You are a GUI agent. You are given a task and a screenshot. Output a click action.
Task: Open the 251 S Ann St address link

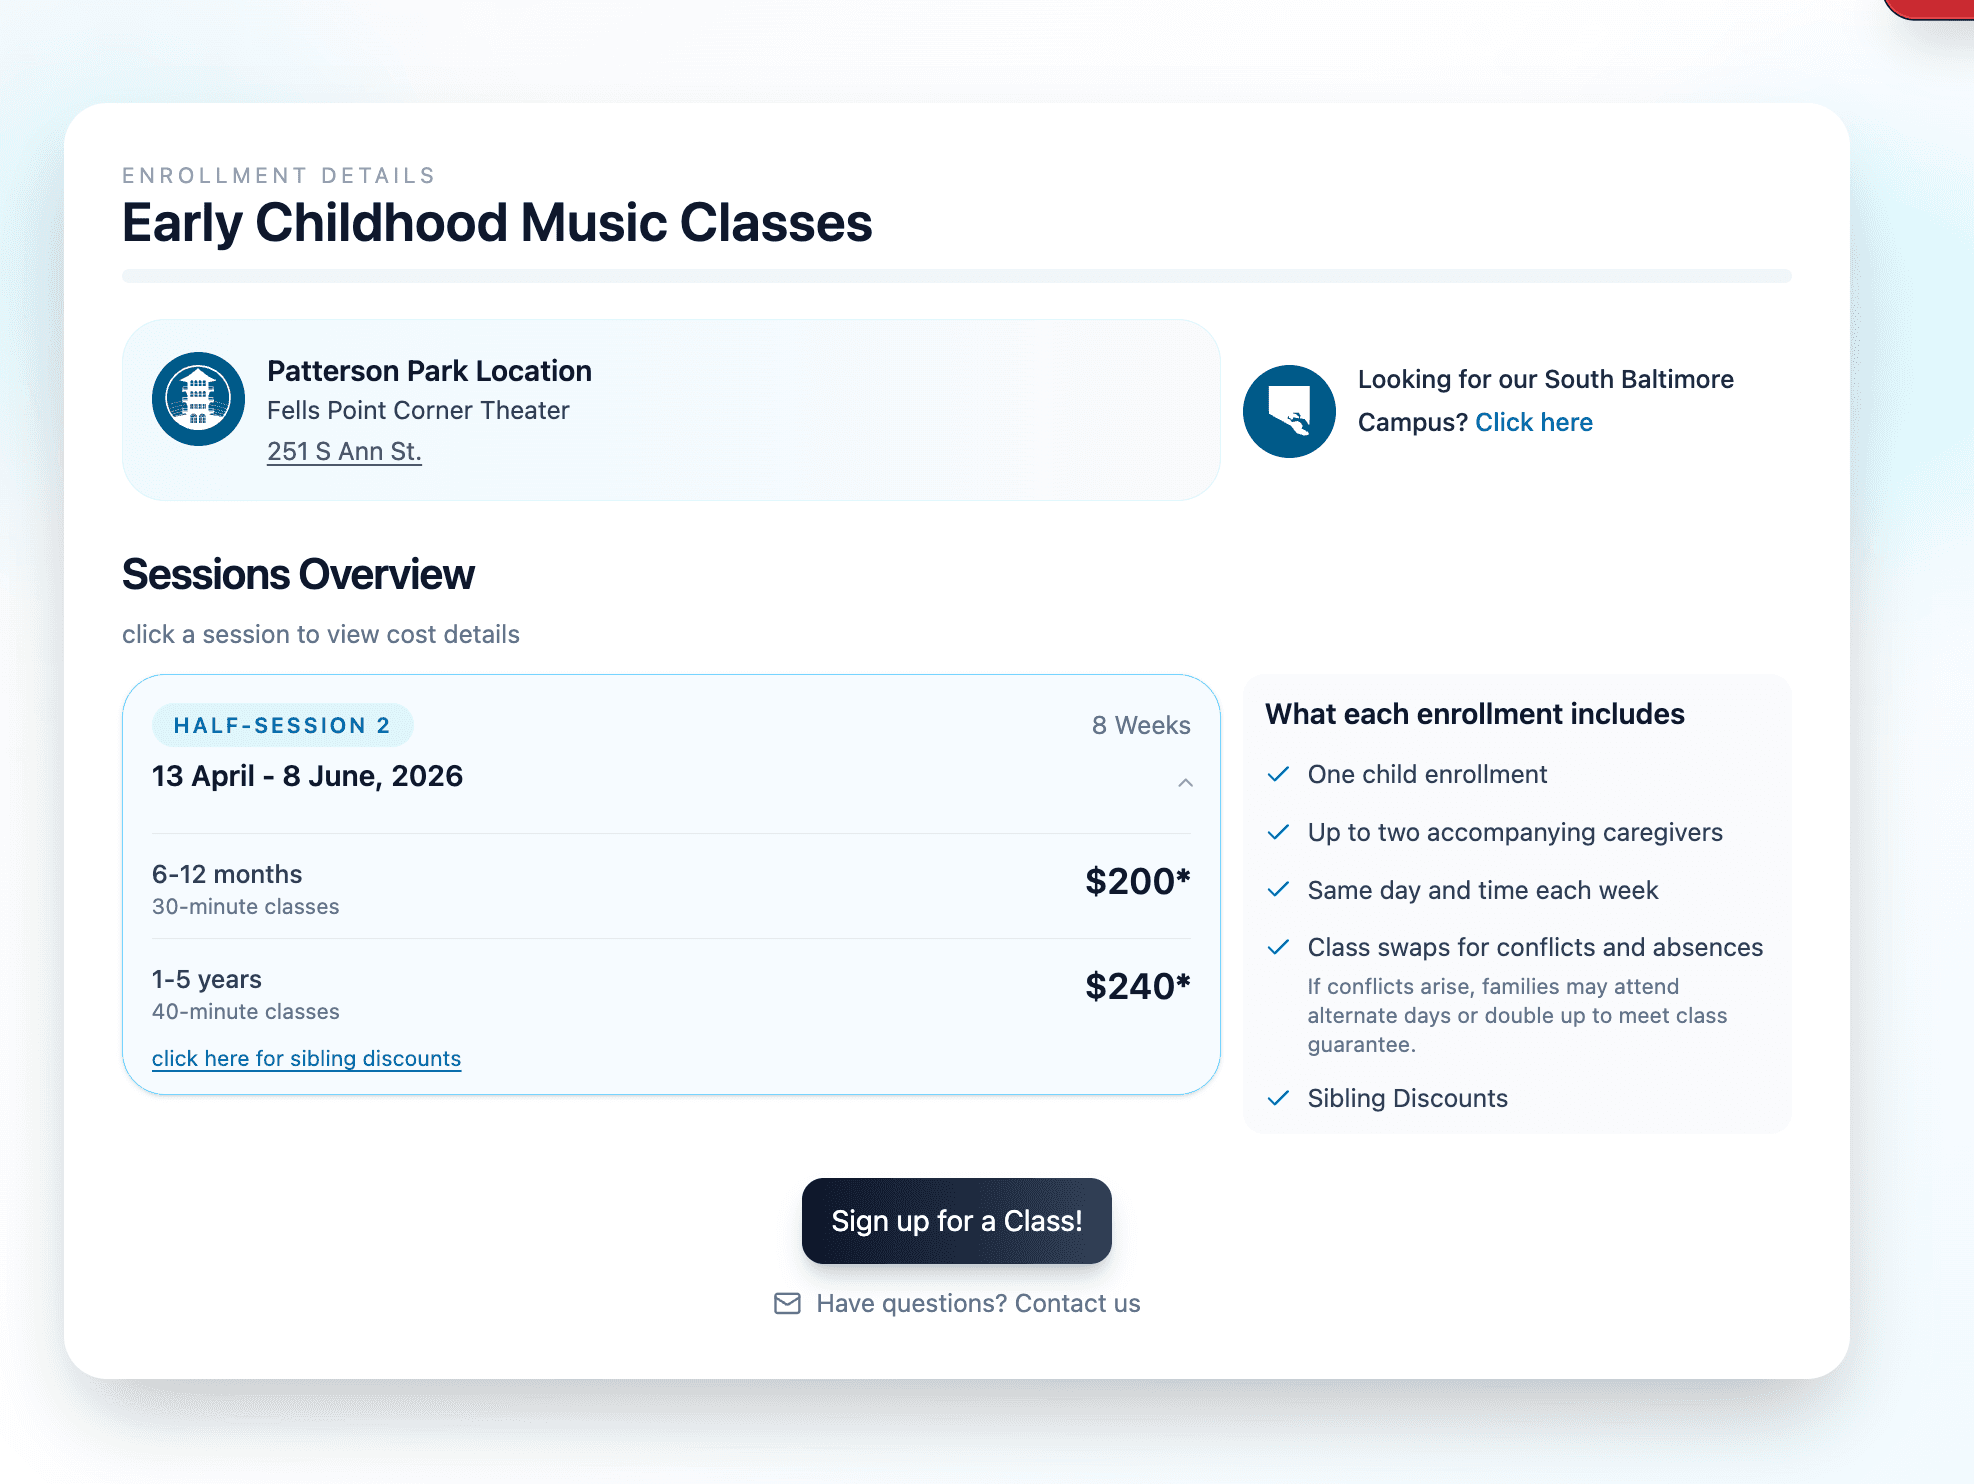click(x=344, y=451)
